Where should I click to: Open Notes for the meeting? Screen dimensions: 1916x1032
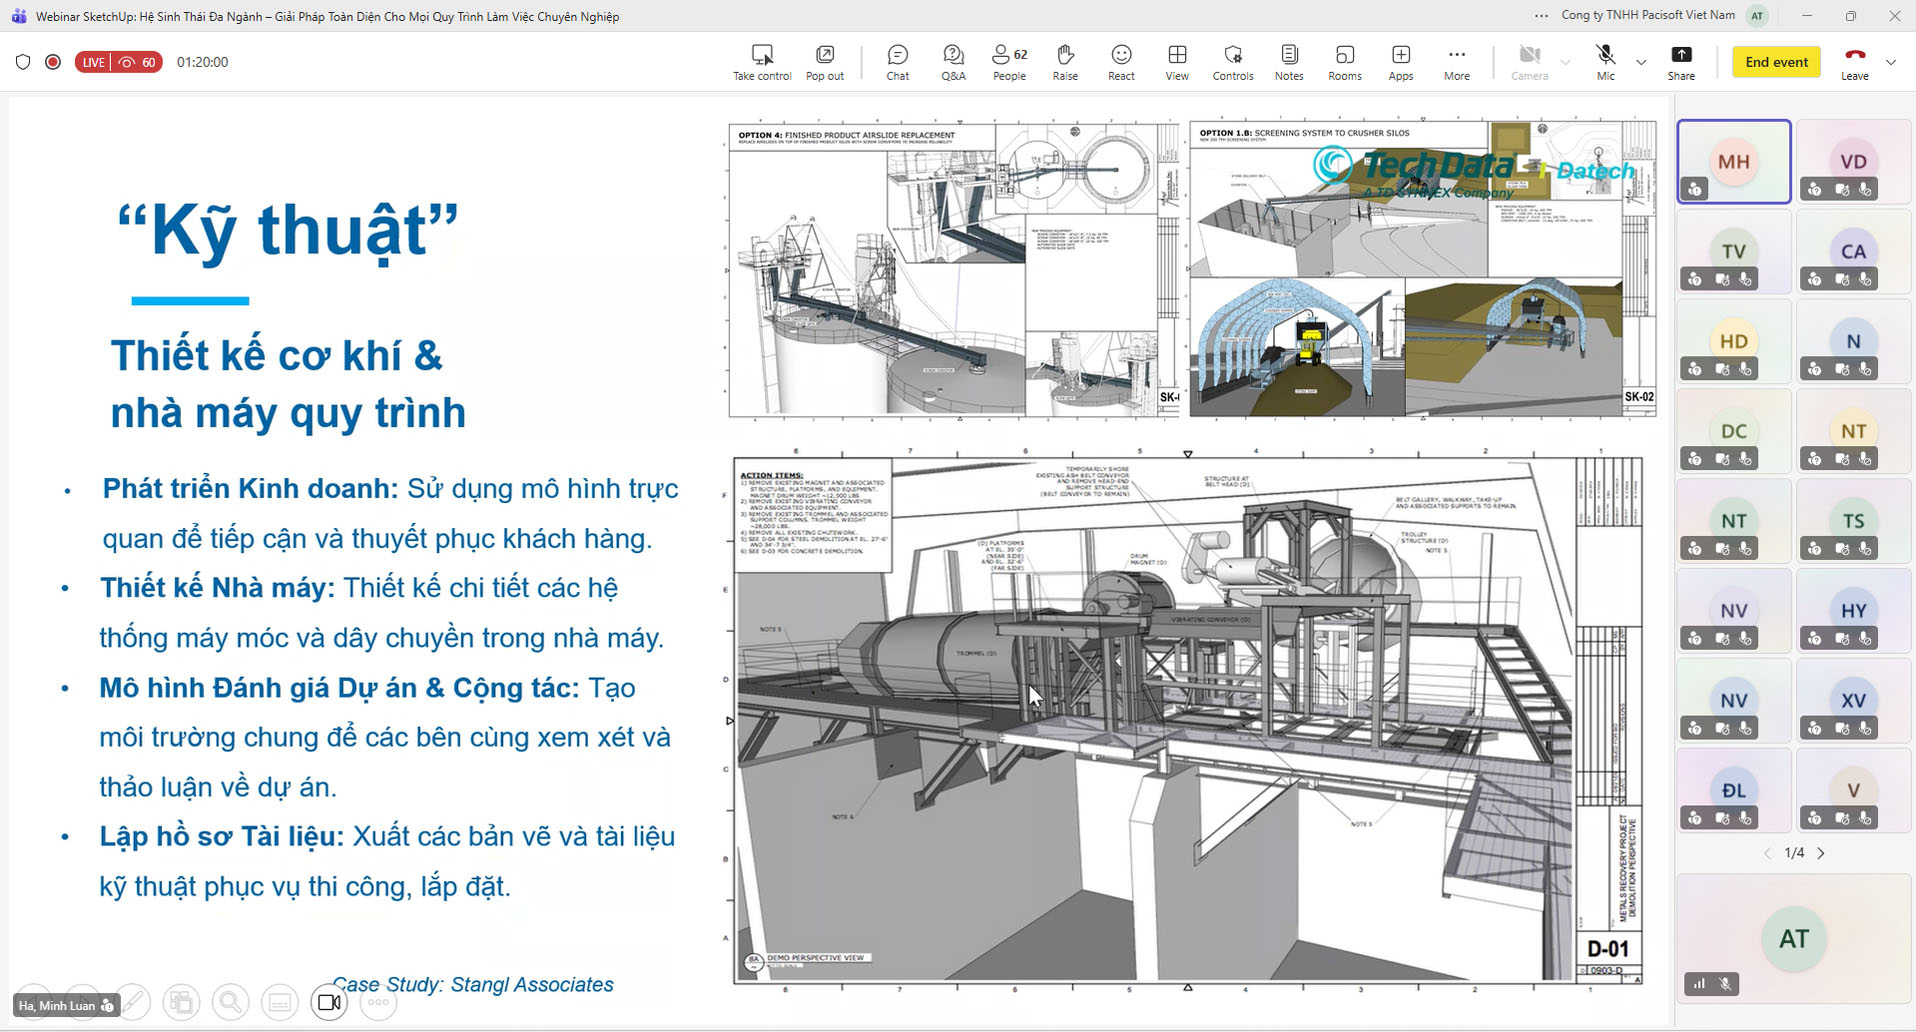(x=1289, y=61)
